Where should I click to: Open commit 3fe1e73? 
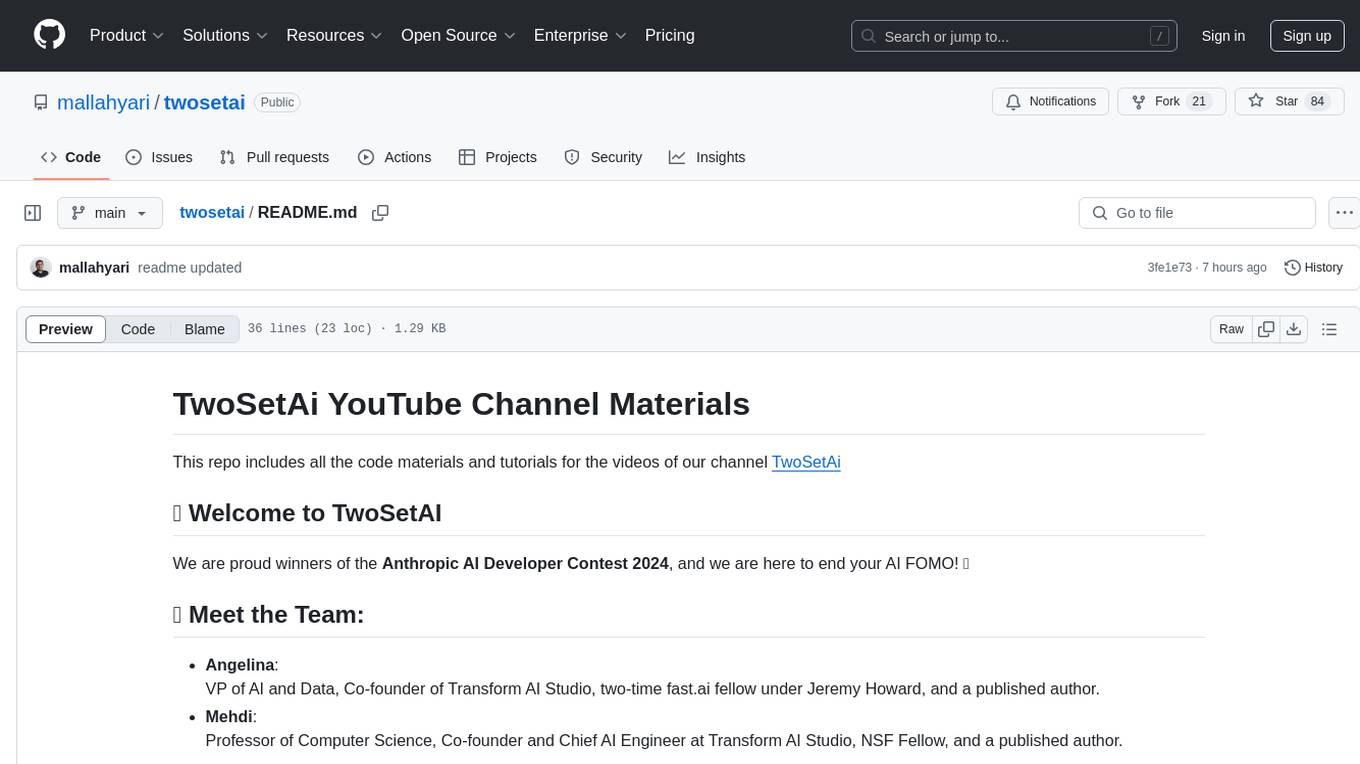pos(1169,268)
